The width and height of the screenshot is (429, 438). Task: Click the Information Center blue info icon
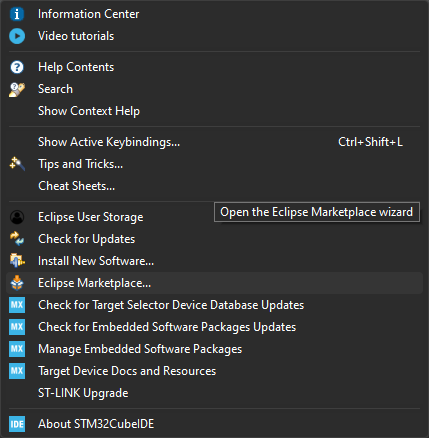(x=17, y=14)
